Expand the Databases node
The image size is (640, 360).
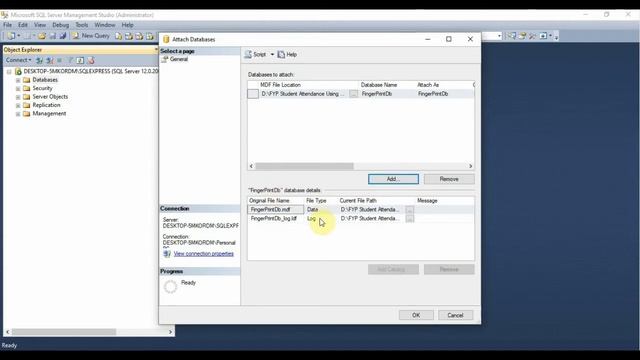[18, 80]
